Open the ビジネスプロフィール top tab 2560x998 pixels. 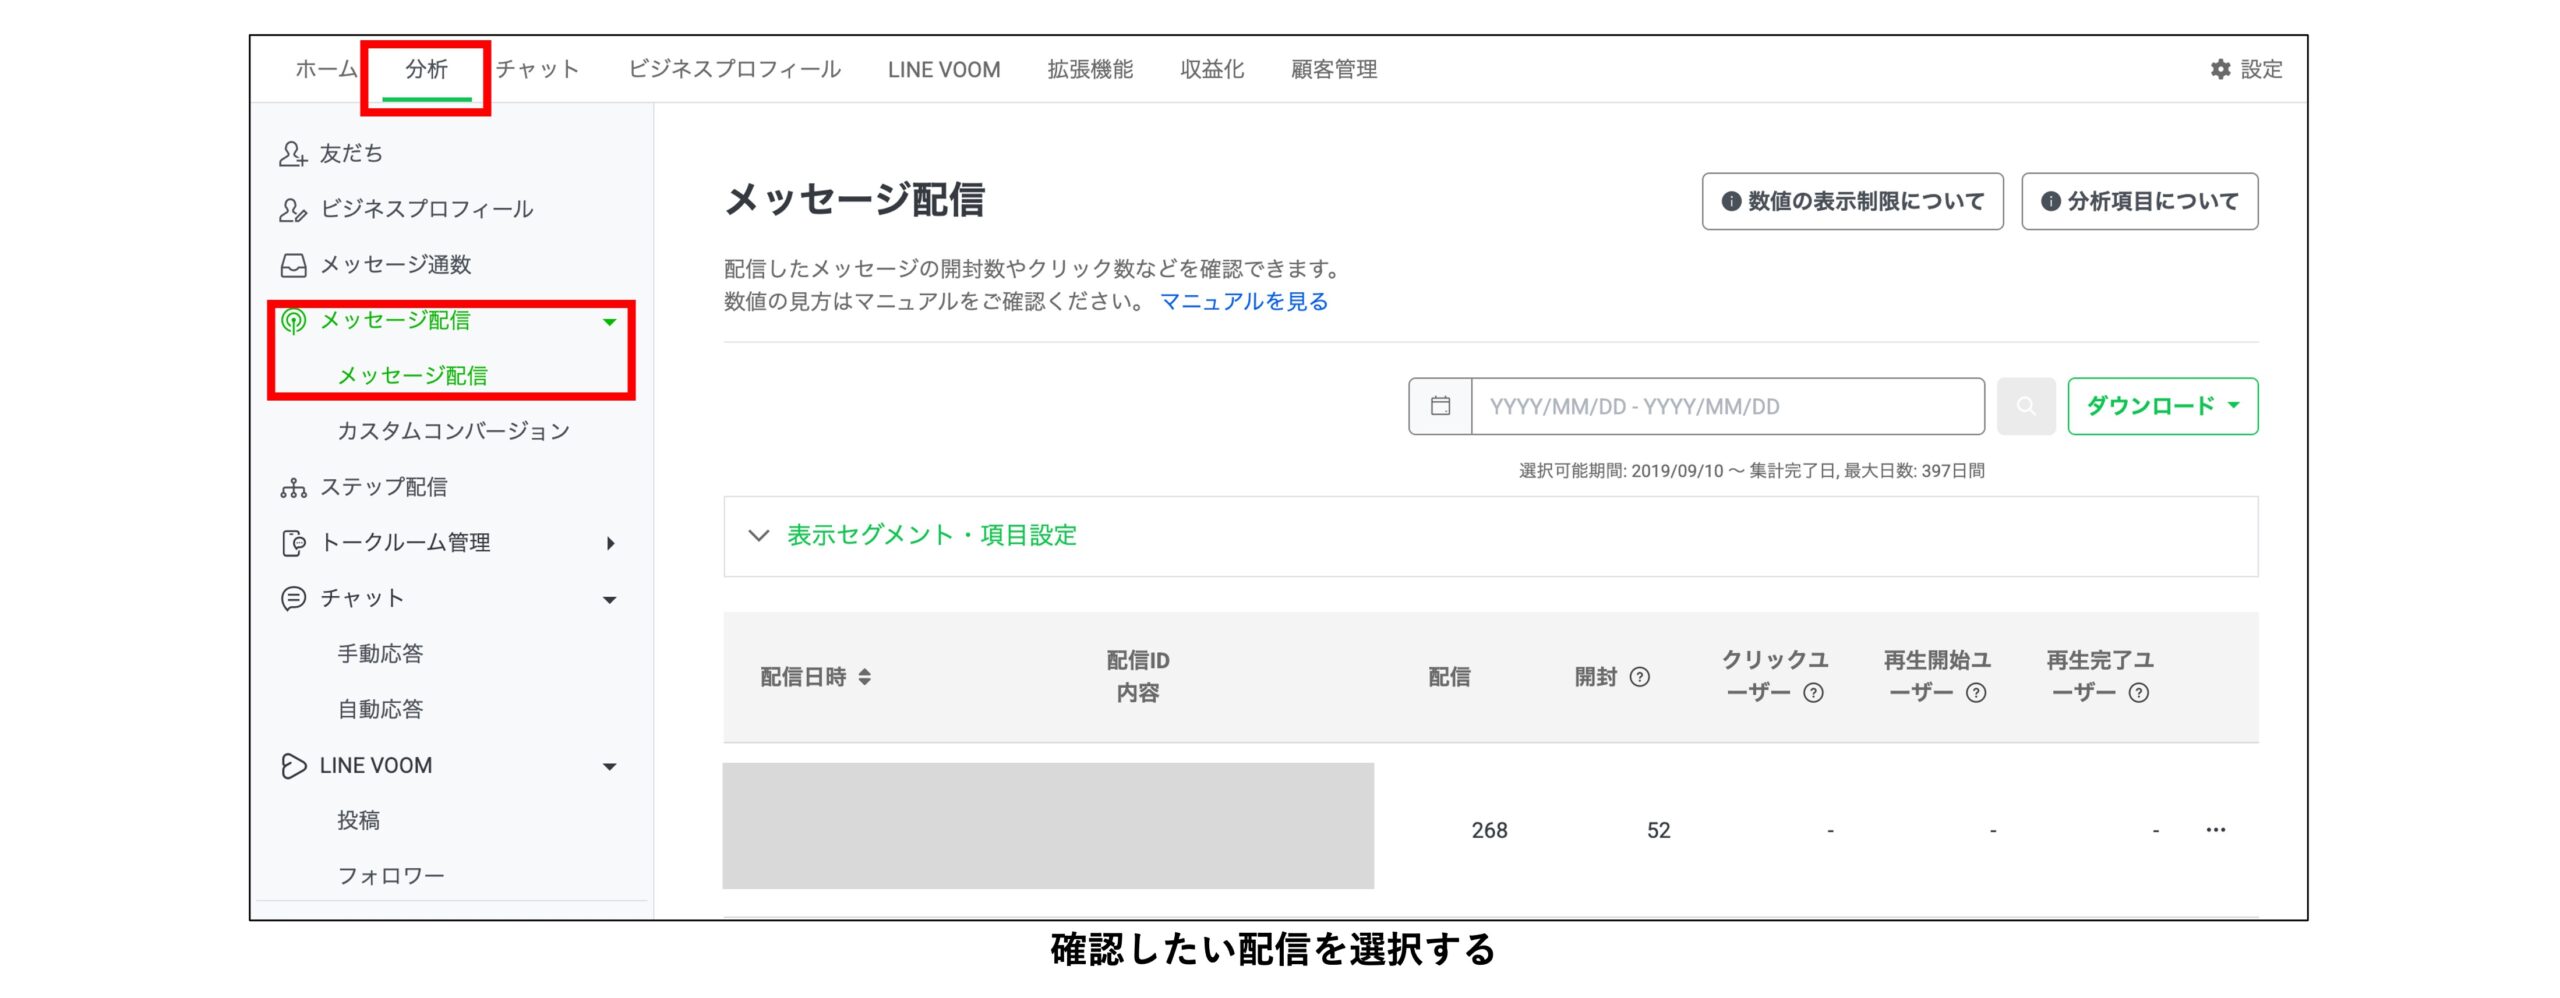[734, 69]
